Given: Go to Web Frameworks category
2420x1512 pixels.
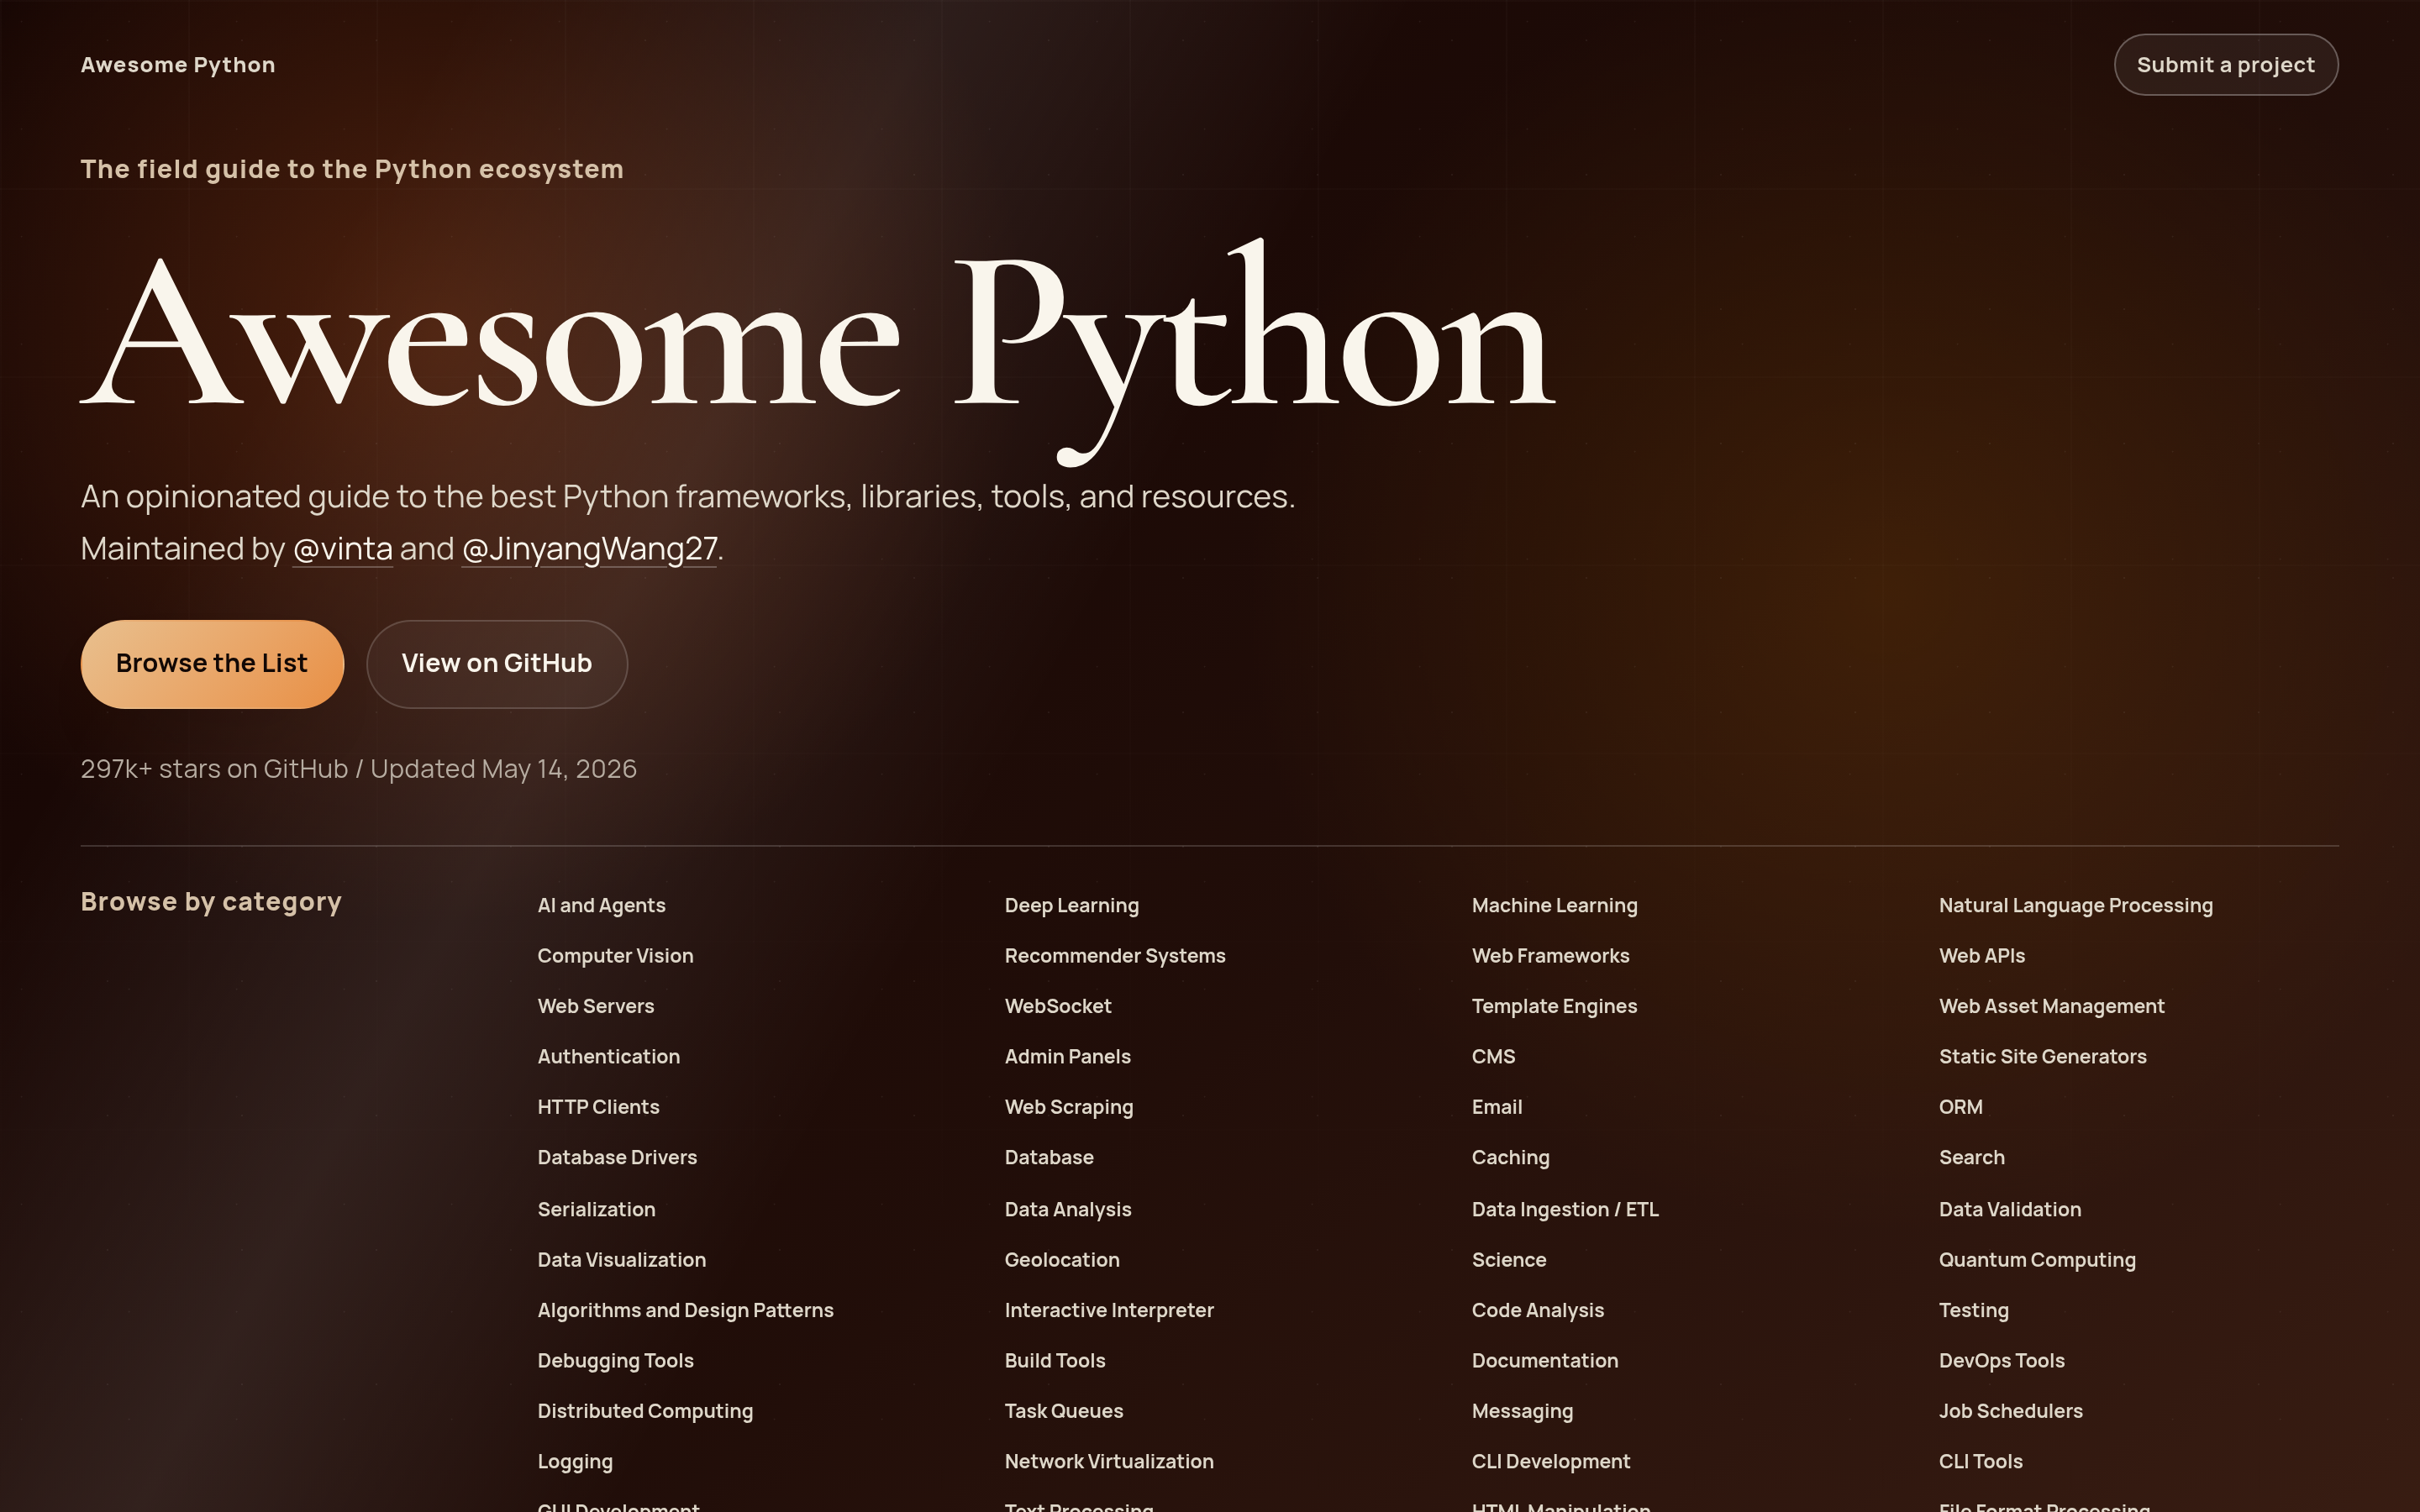Looking at the screenshot, I should point(1550,956).
